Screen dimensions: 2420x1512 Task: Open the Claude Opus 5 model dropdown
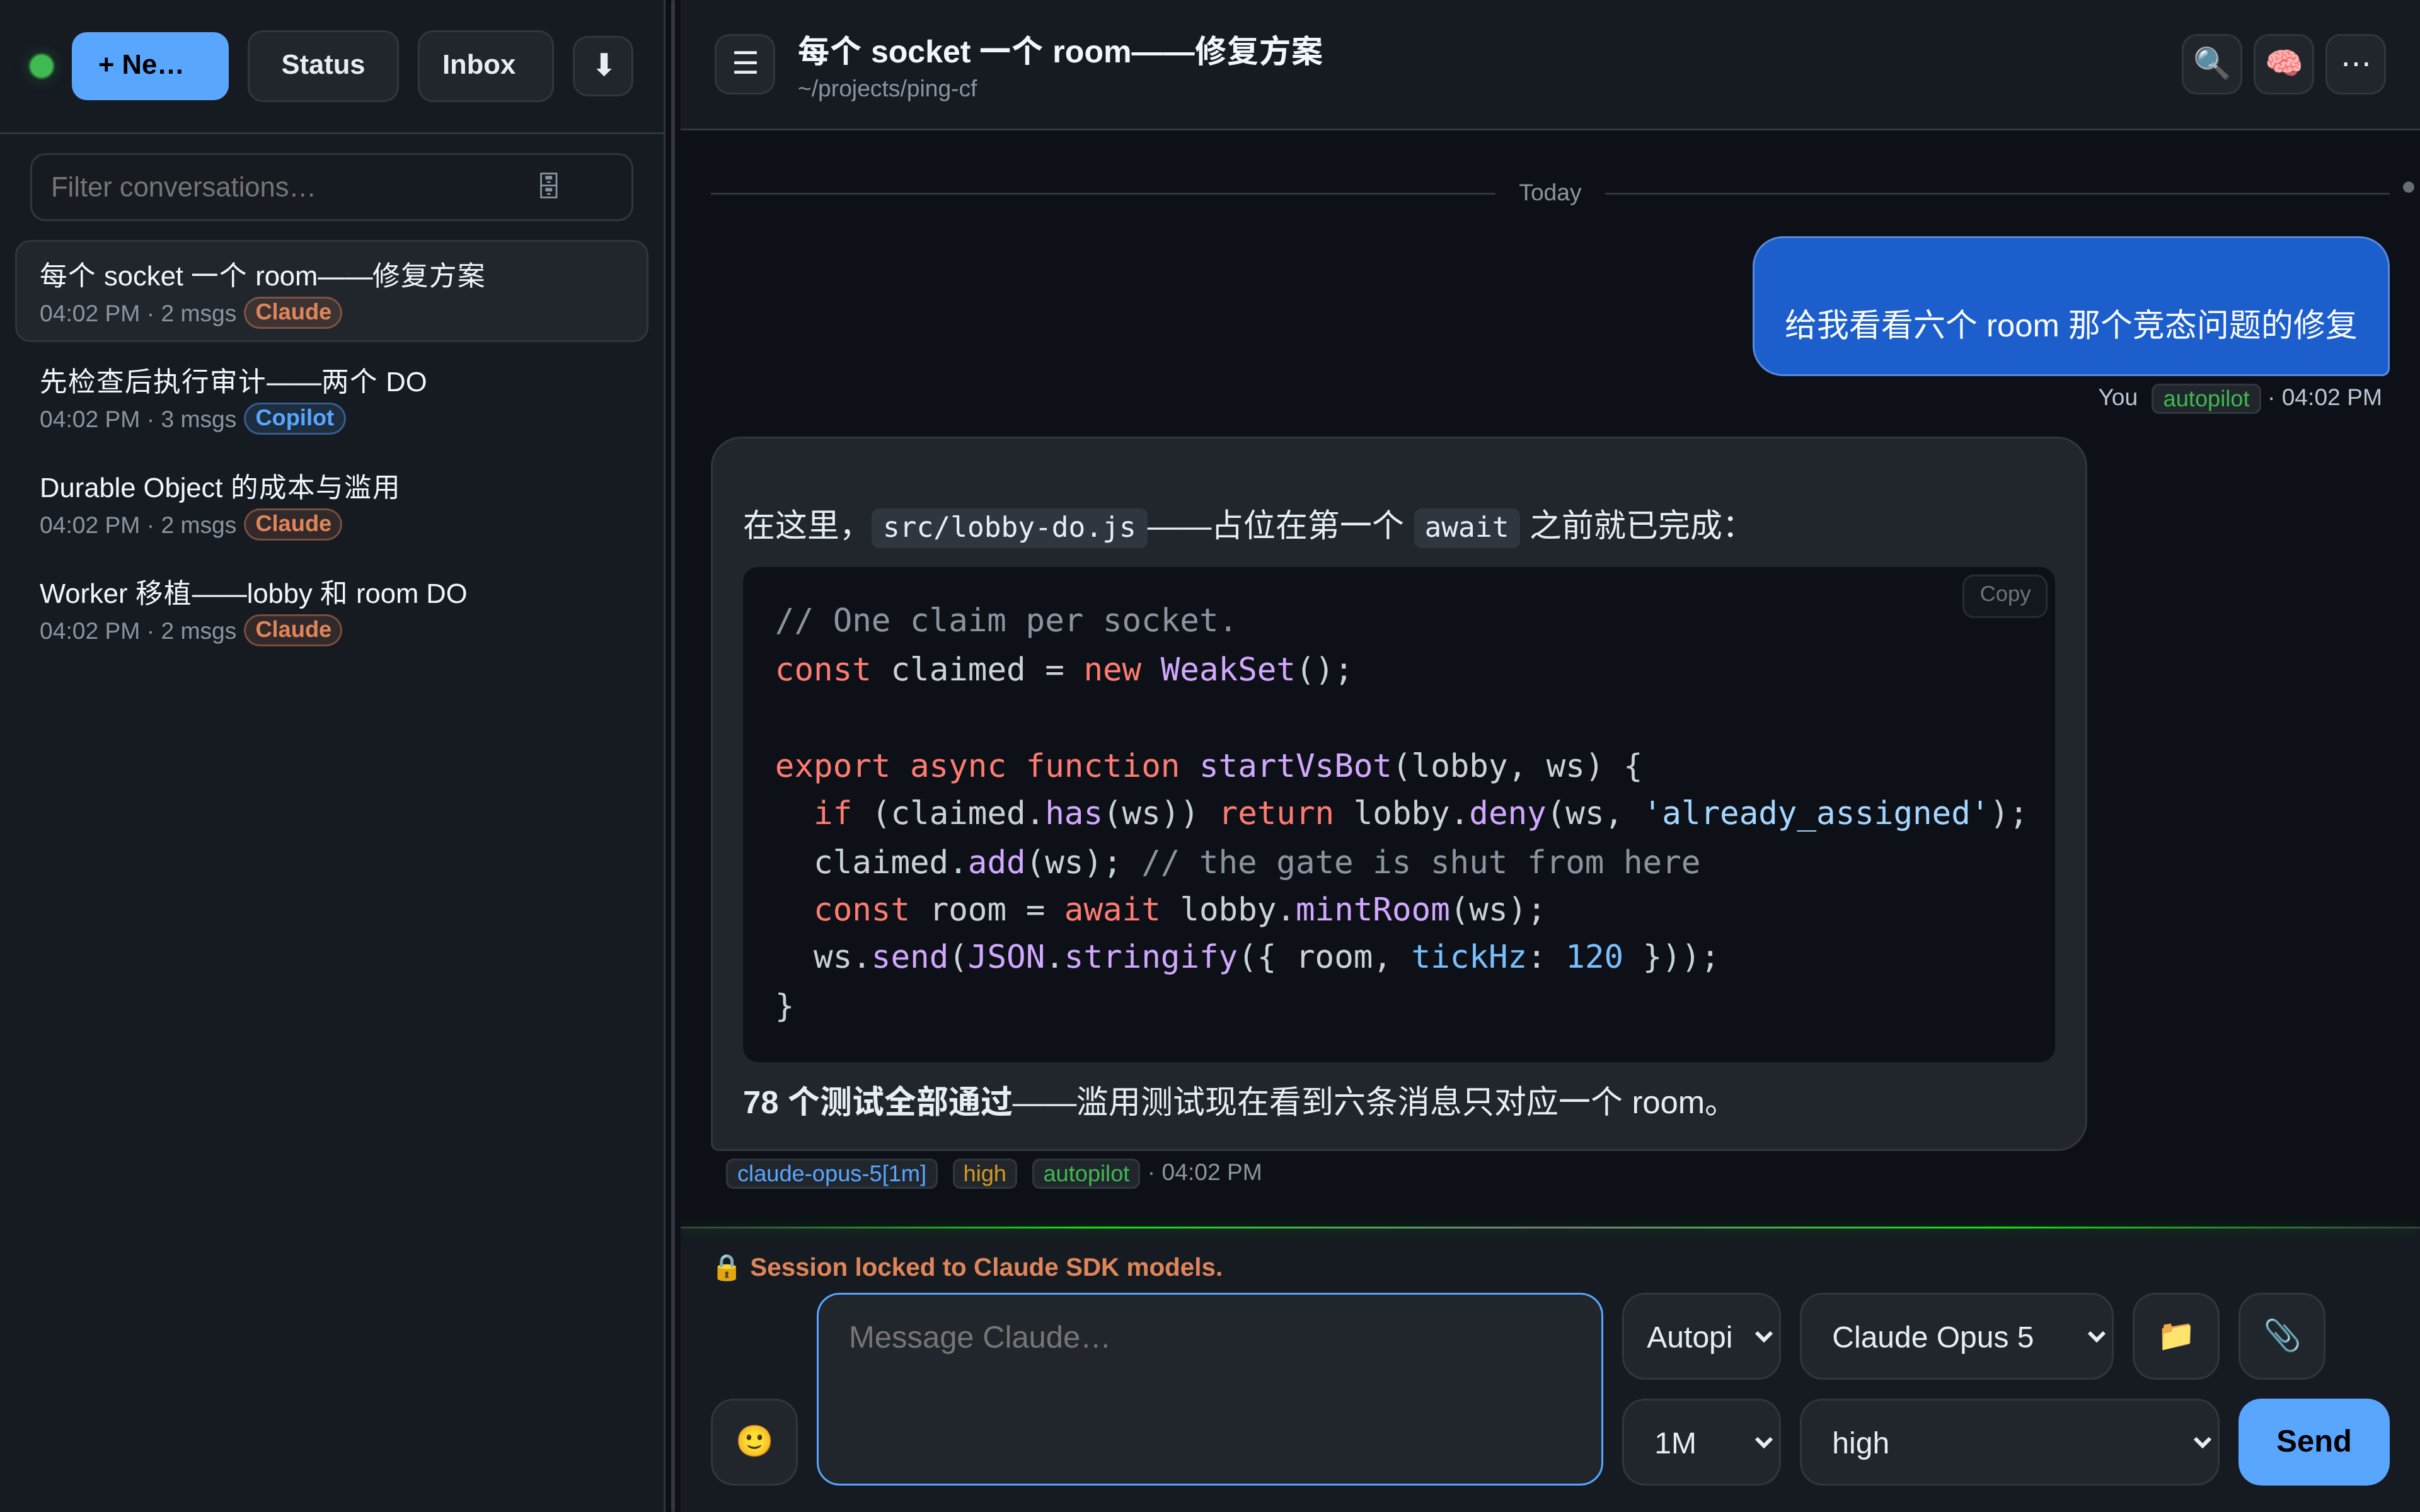pyautogui.click(x=1956, y=1336)
